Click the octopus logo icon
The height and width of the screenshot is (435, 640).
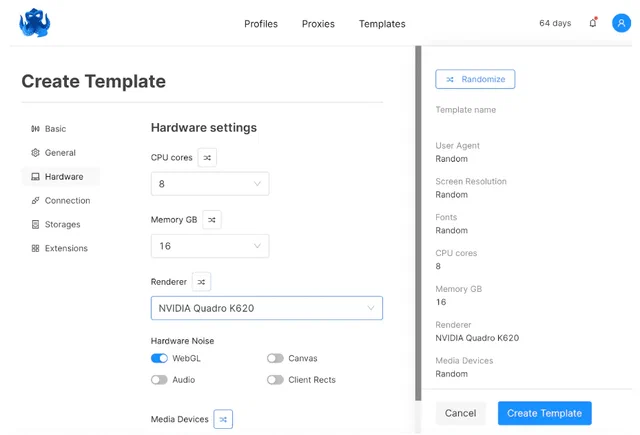35,23
